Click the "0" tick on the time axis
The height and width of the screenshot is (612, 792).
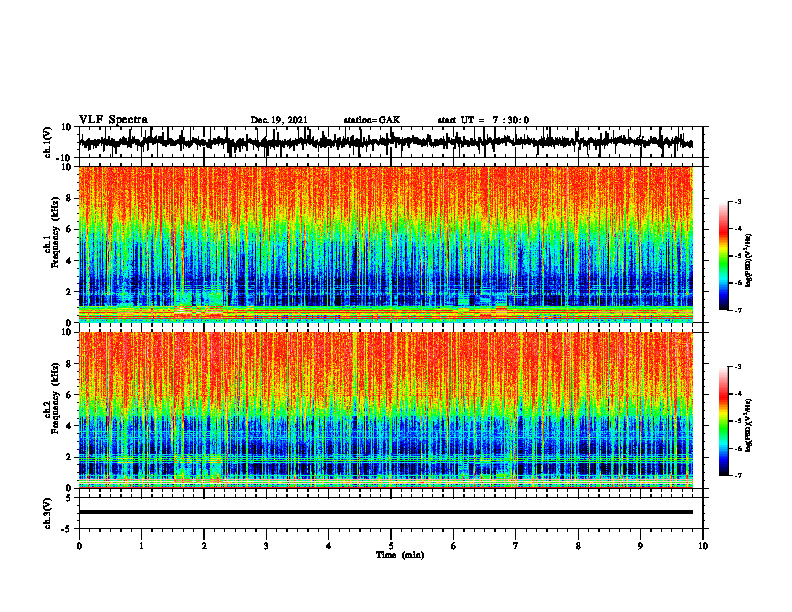79,546
